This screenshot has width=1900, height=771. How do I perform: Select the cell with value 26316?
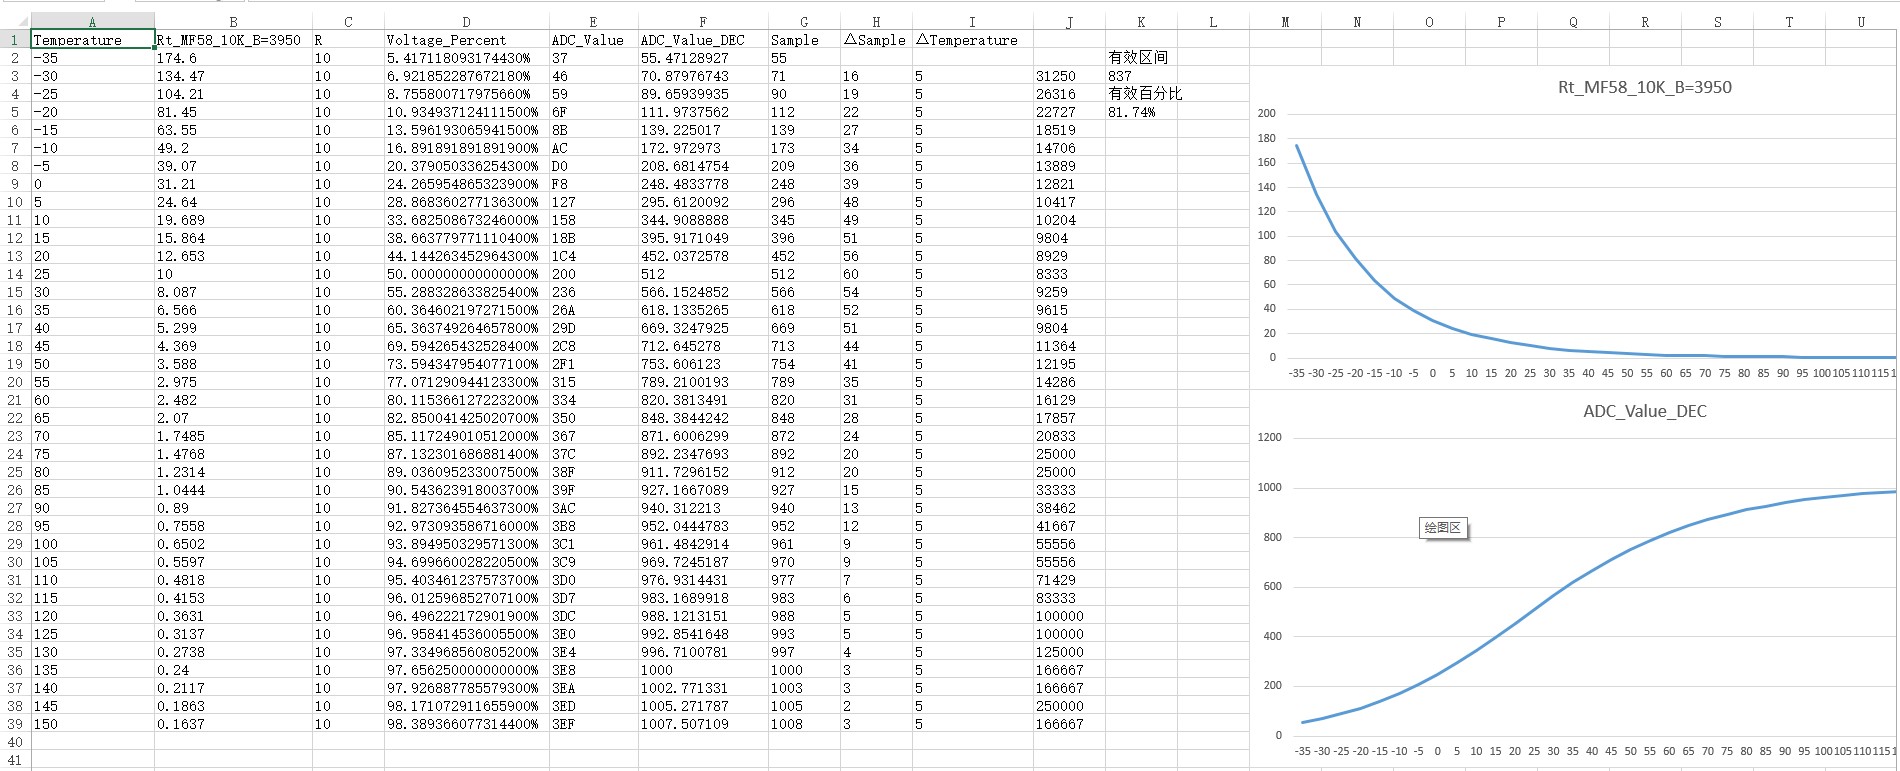click(1069, 94)
